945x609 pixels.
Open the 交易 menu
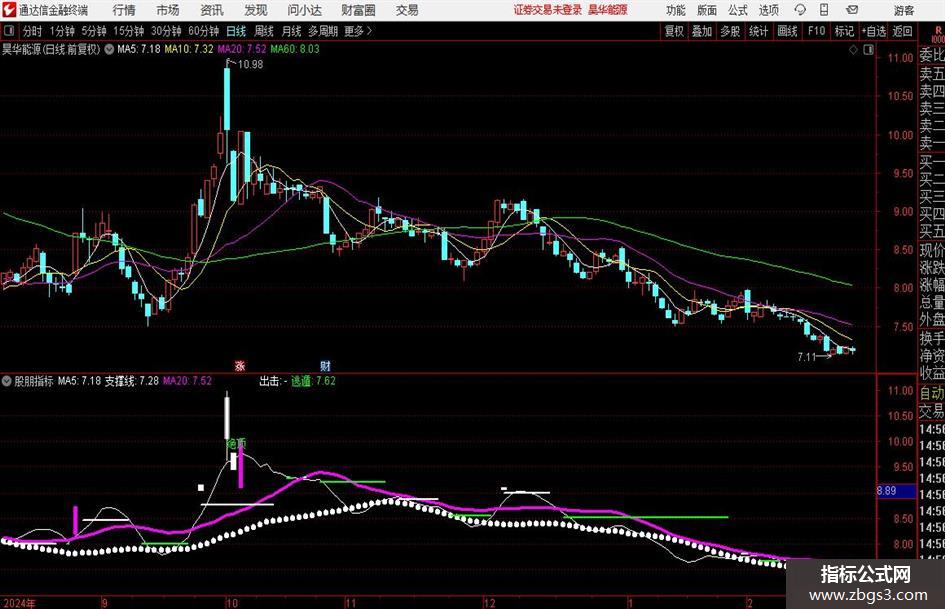tap(407, 10)
